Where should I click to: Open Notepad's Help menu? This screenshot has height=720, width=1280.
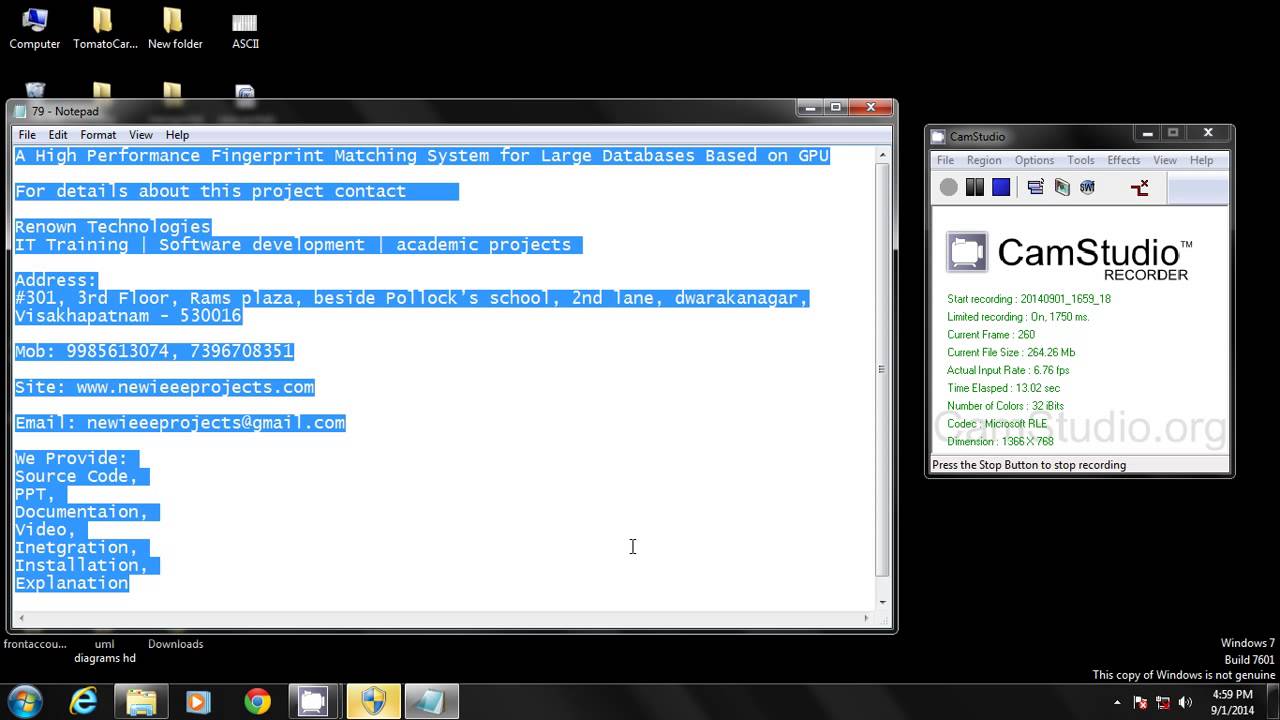click(x=177, y=135)
